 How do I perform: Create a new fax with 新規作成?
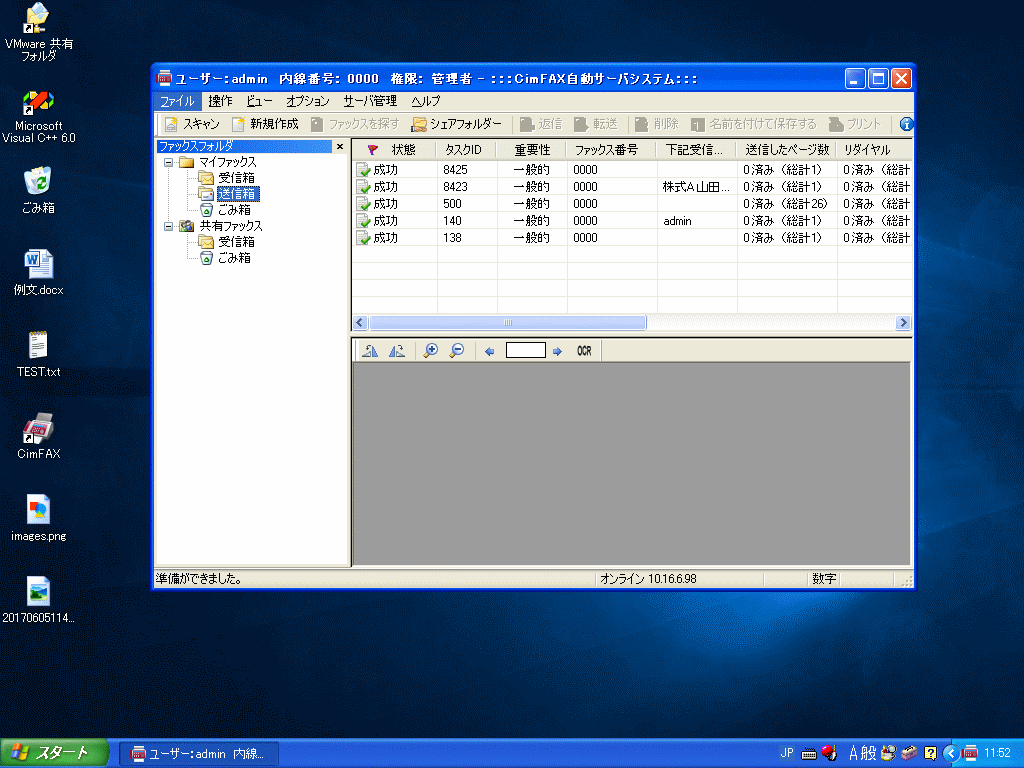point(265,124)
